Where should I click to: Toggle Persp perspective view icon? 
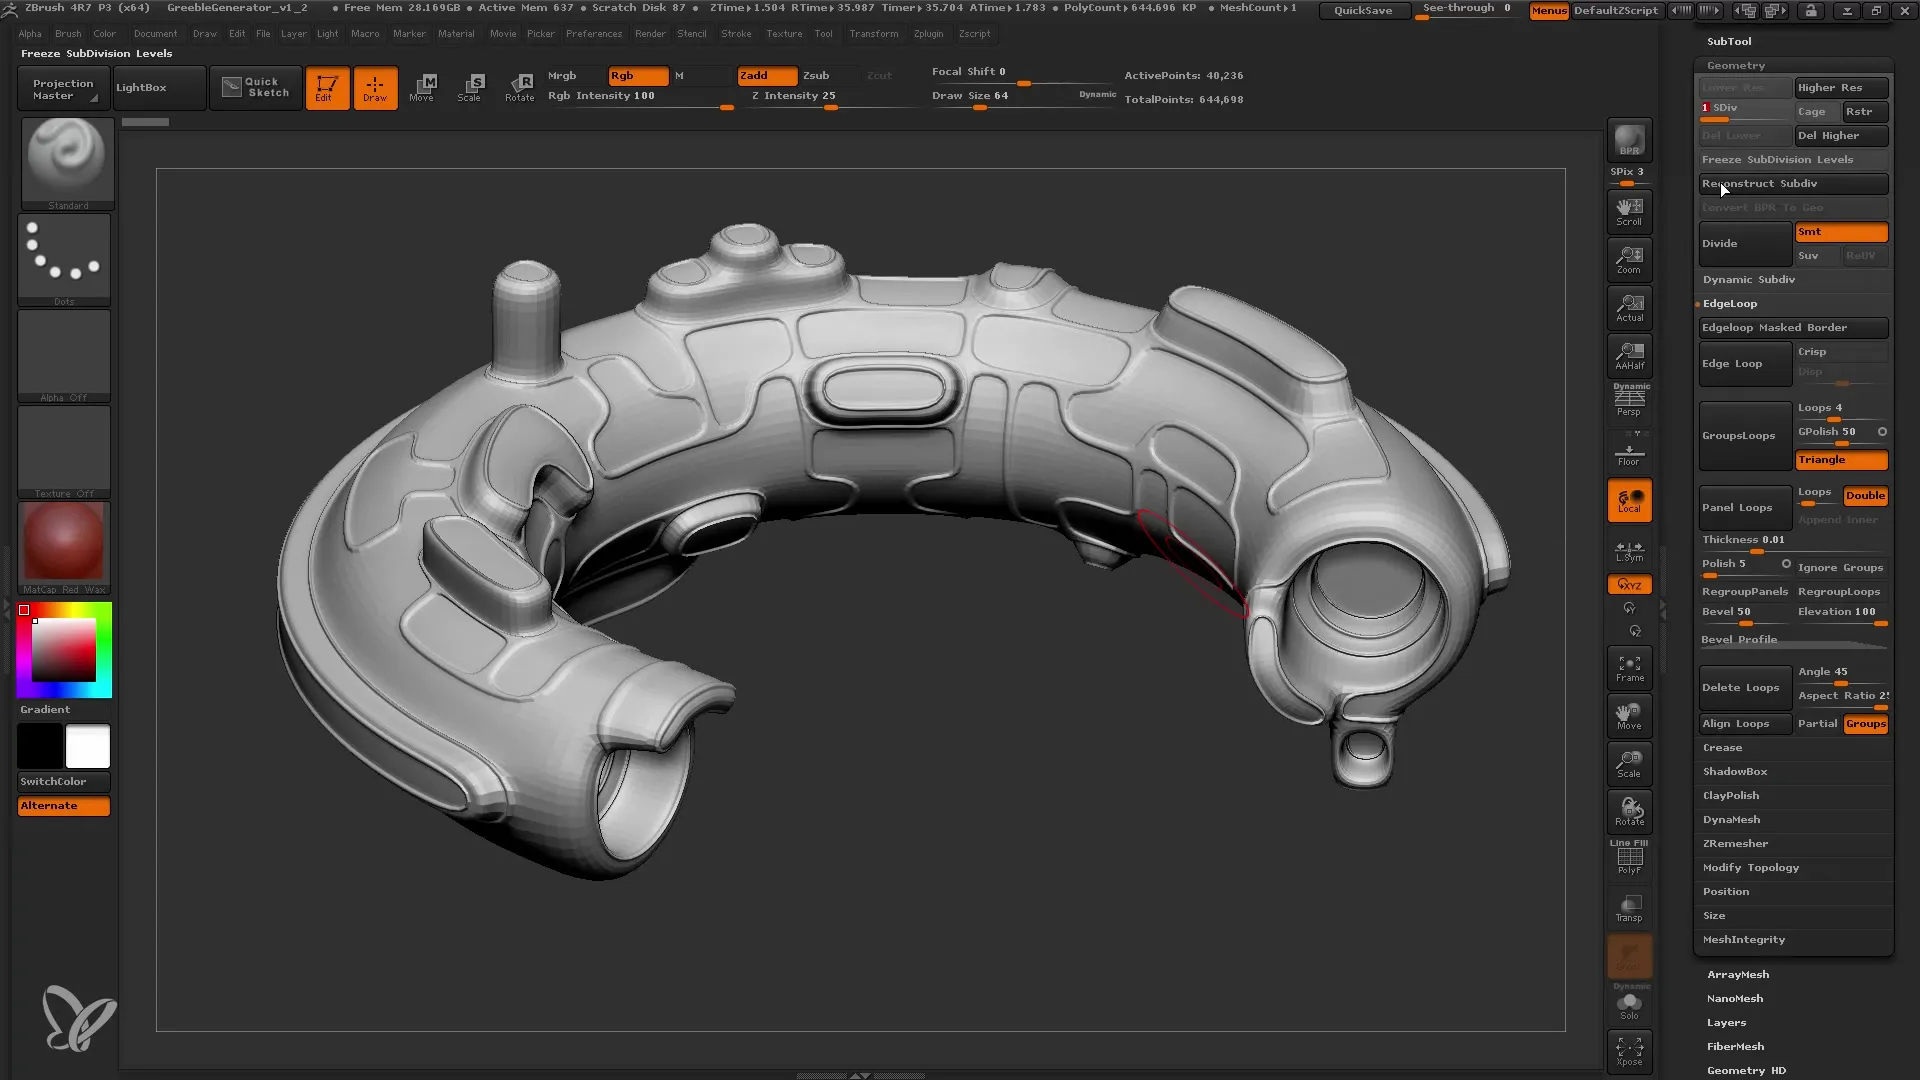[1629, 401]
